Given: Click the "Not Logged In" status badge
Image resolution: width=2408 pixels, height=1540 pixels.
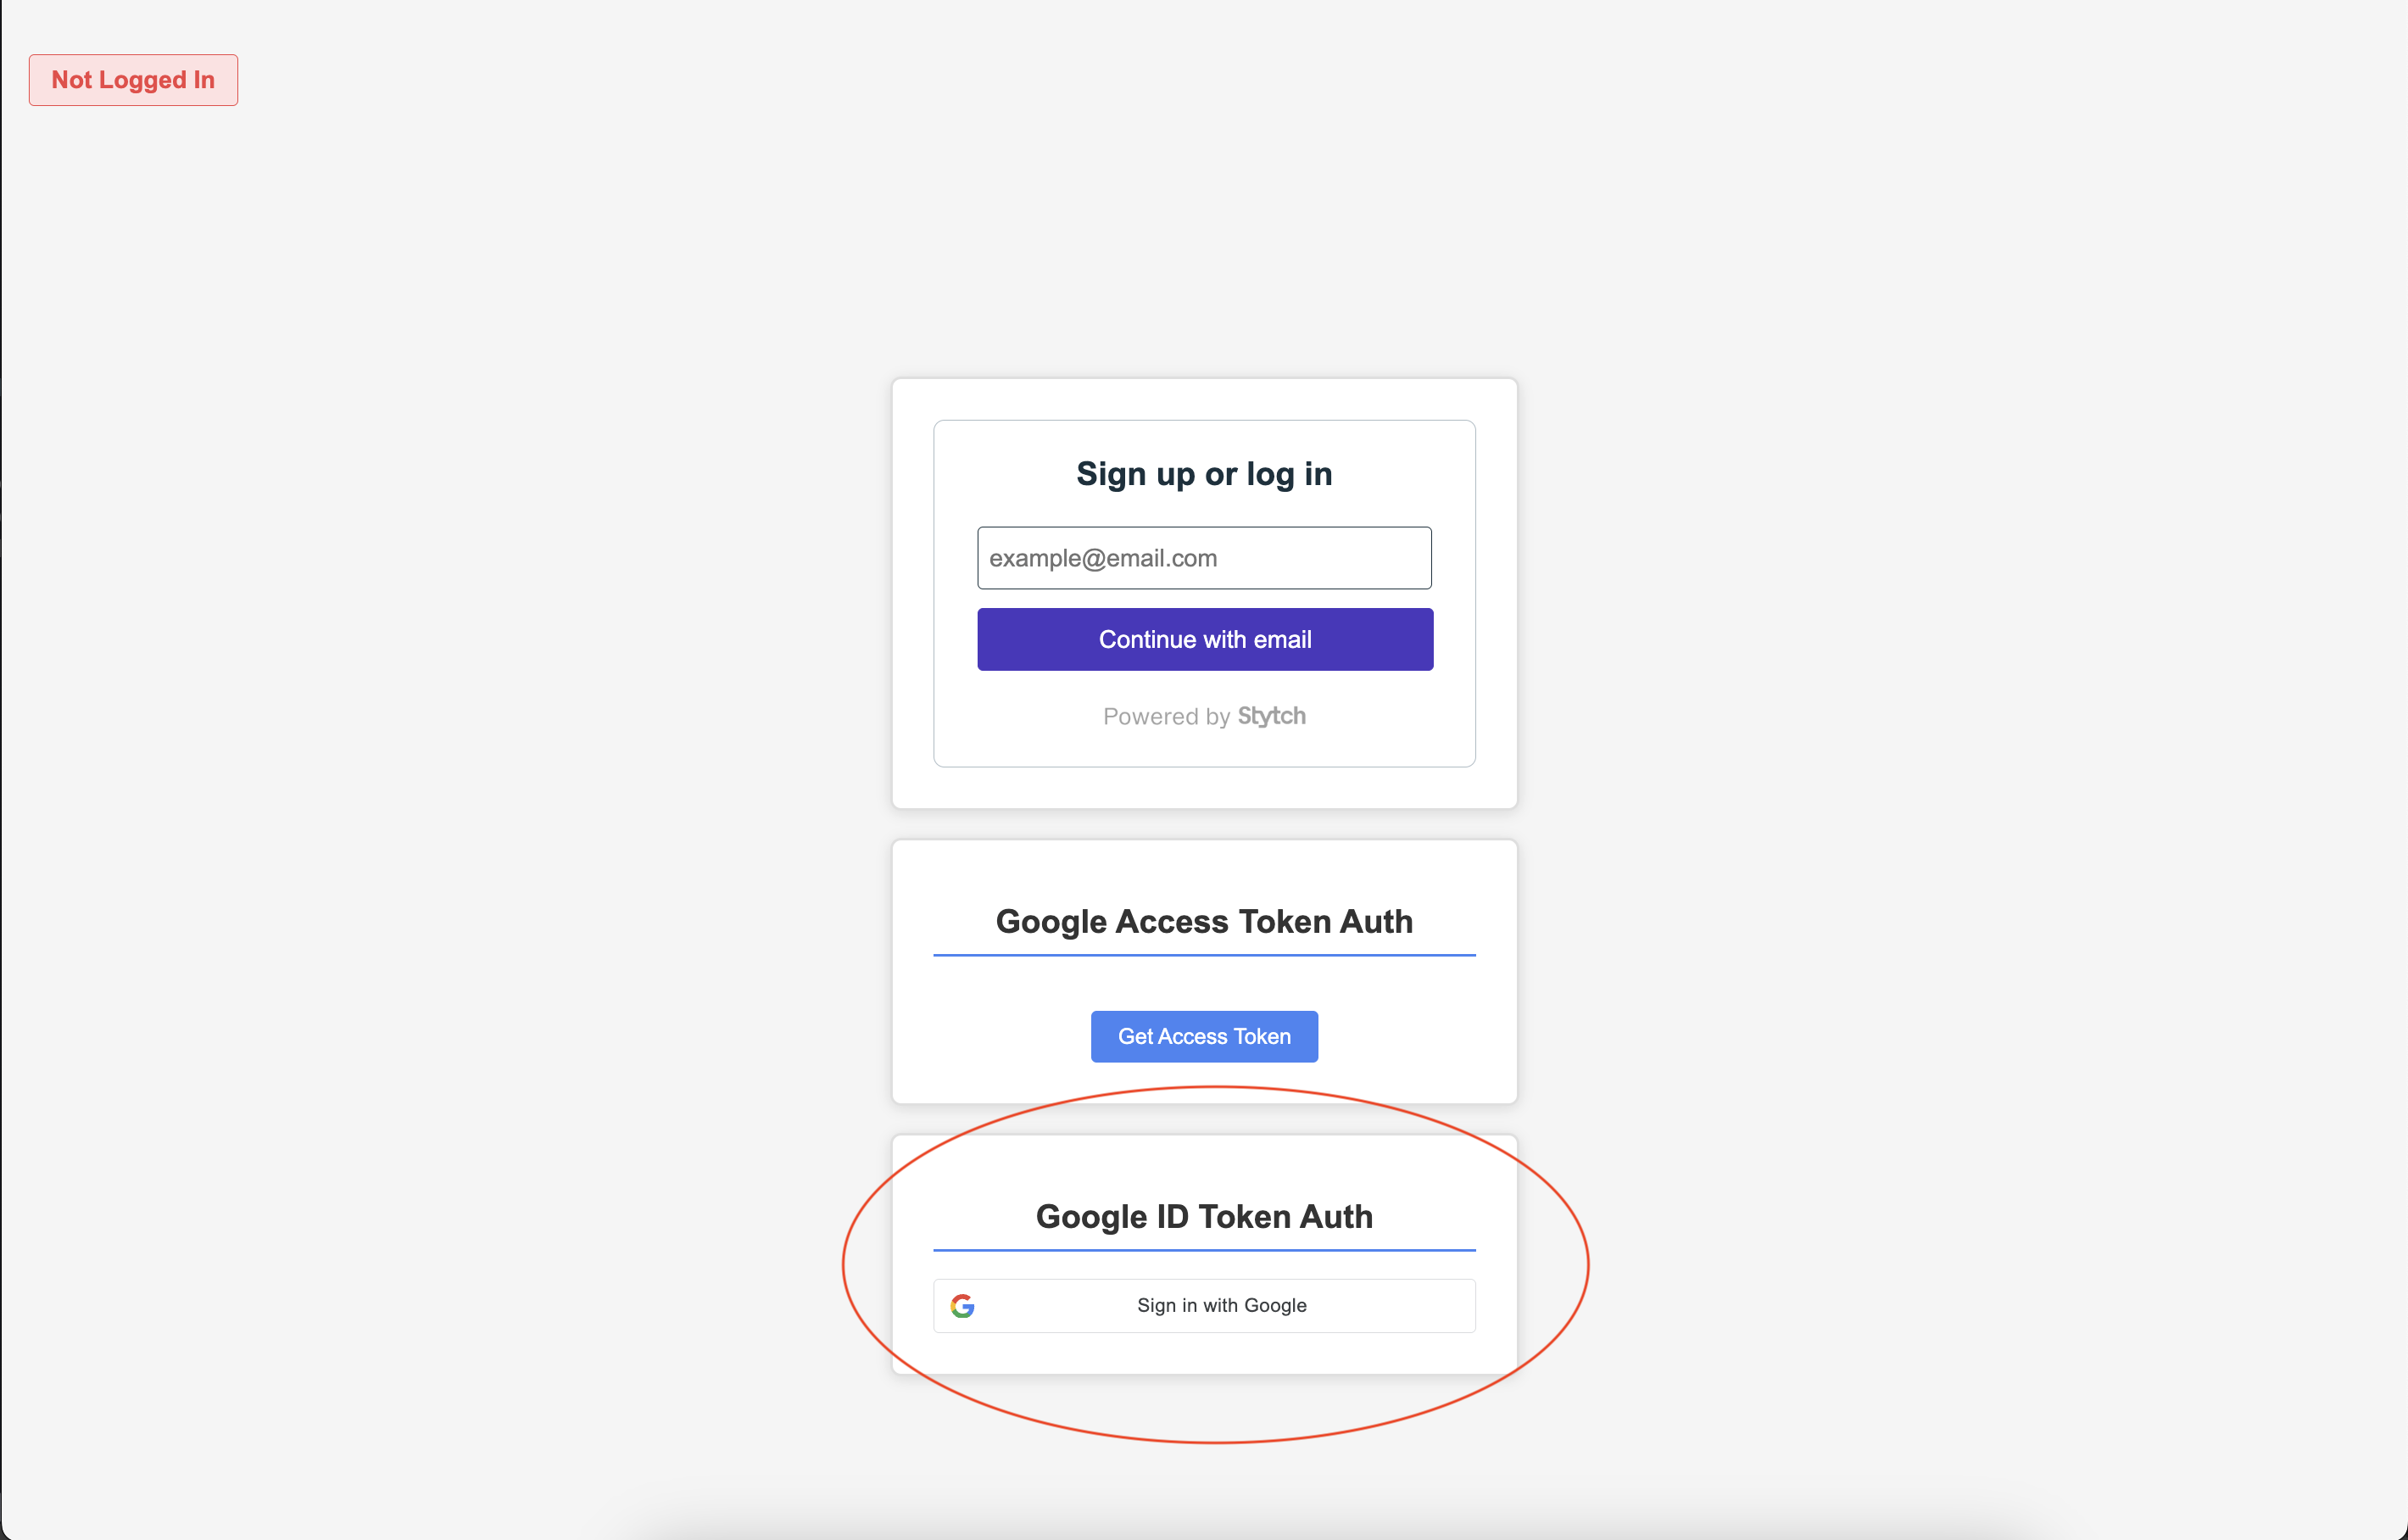Looking at the screenshot, I should 133,80.
